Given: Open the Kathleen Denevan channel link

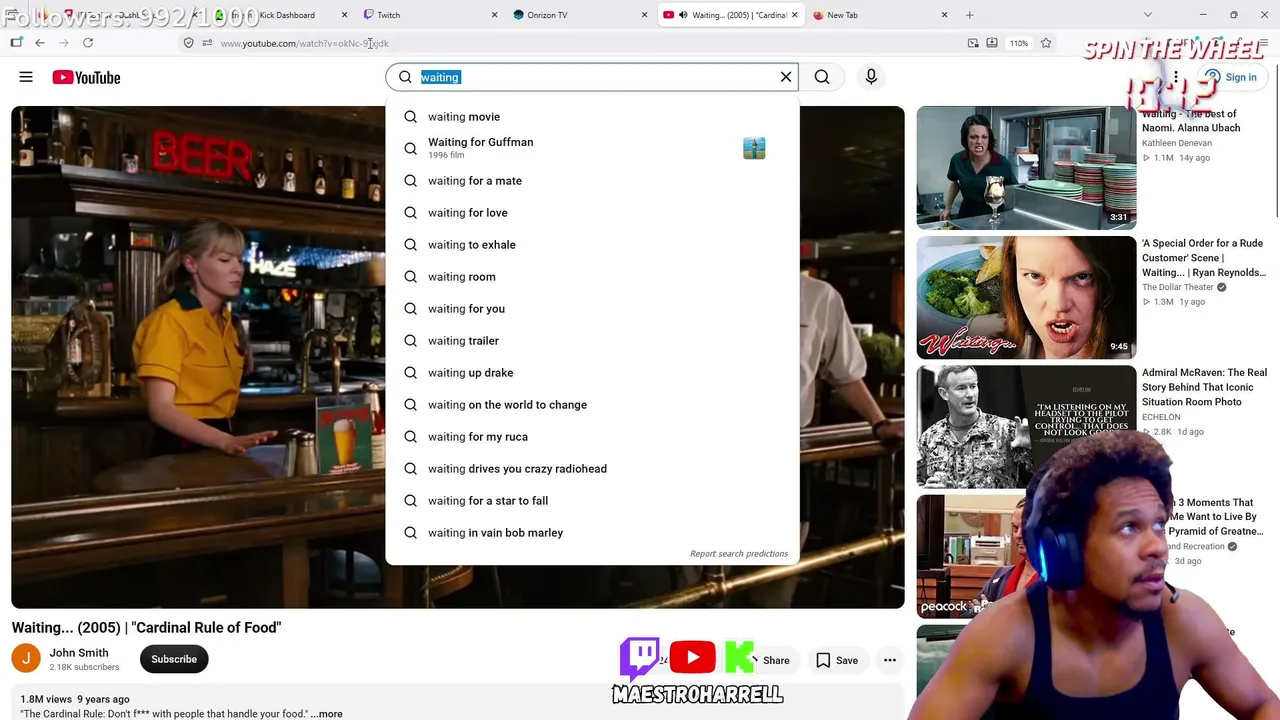Looking at the screenshot, I should point(1177,143).
